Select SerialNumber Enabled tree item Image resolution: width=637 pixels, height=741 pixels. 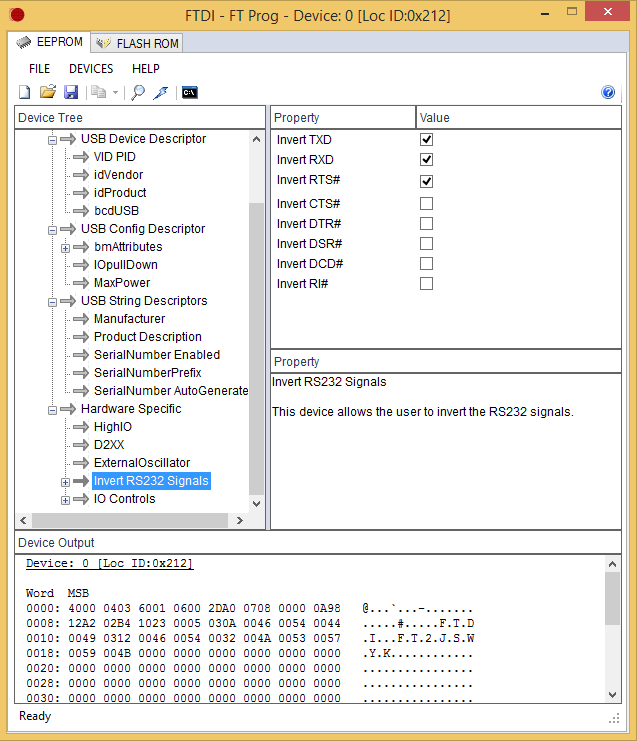click(x=157, y=354)
